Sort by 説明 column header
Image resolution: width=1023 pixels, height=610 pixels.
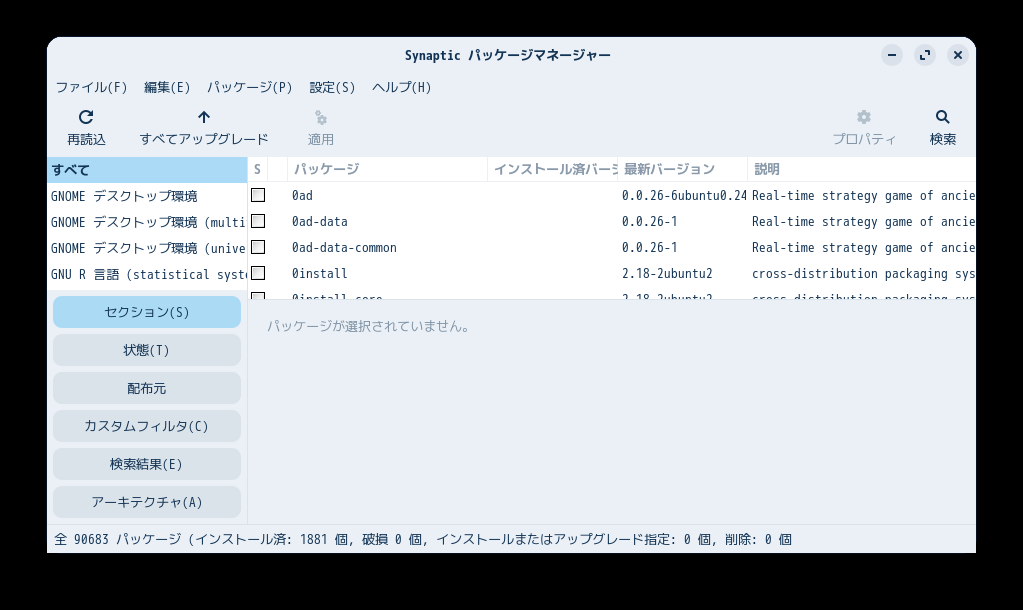[861, 169]
